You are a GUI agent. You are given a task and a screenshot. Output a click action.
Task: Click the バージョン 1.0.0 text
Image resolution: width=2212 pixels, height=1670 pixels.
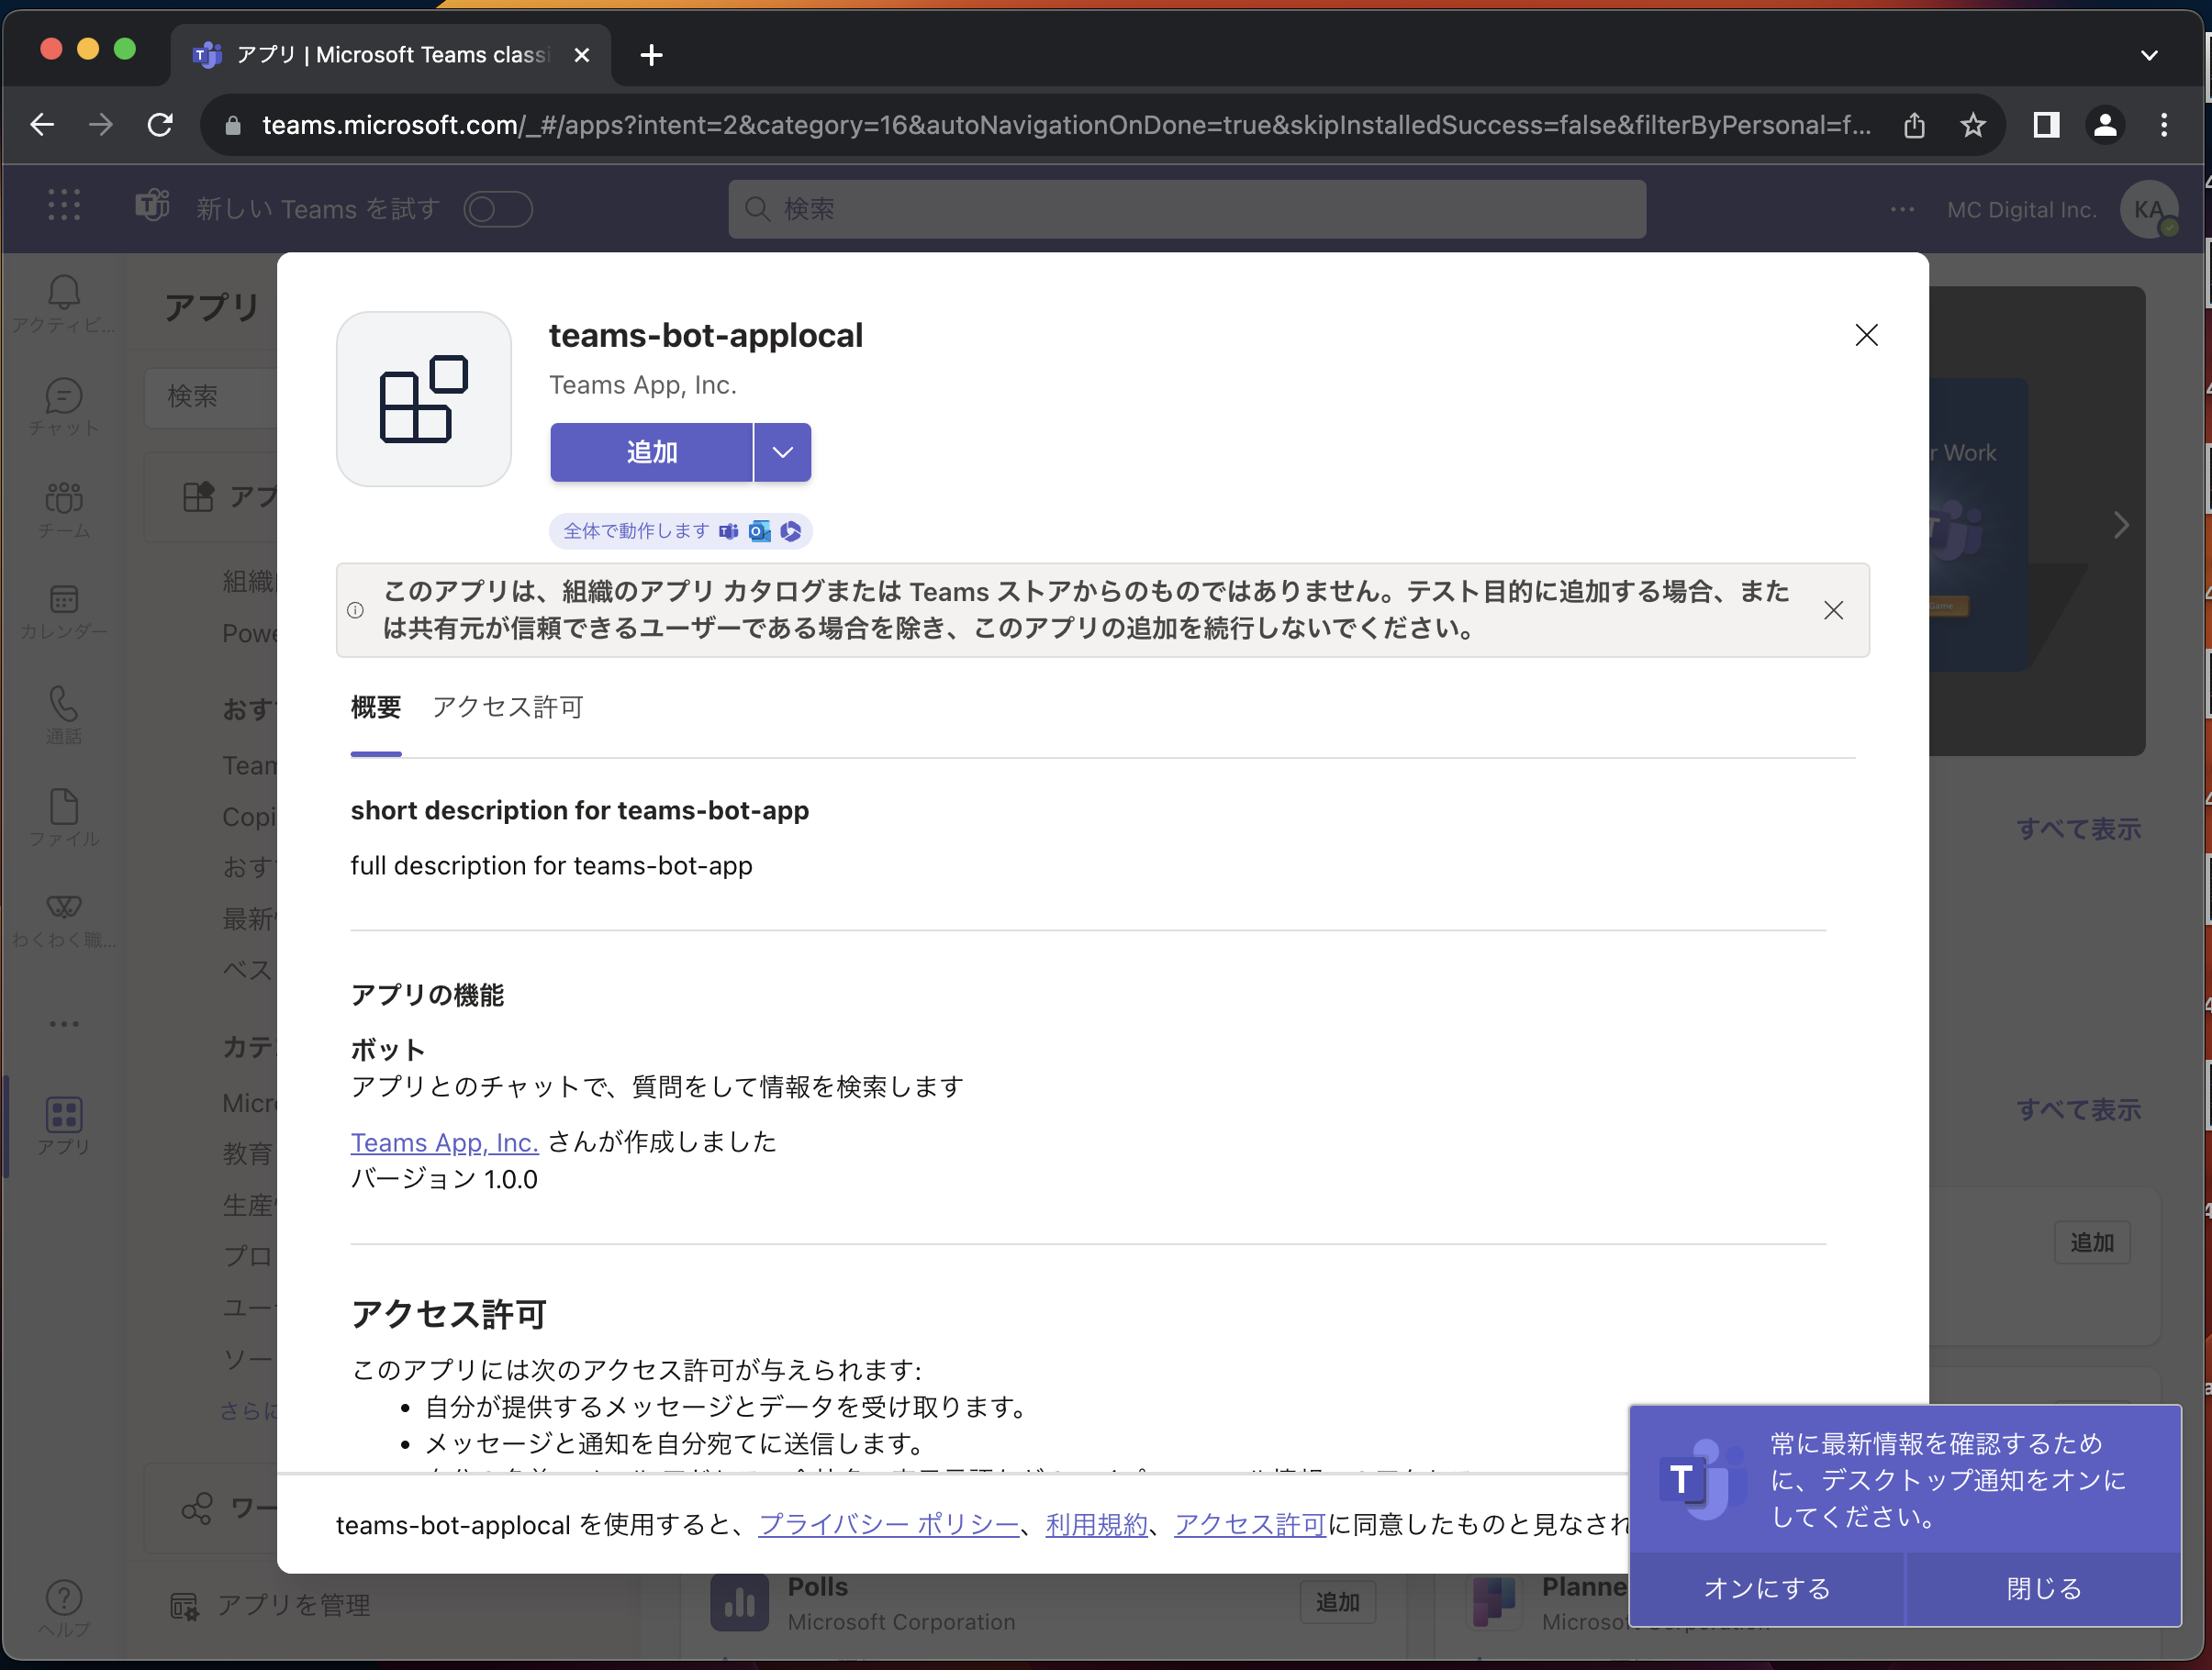tap(444, 1180)
